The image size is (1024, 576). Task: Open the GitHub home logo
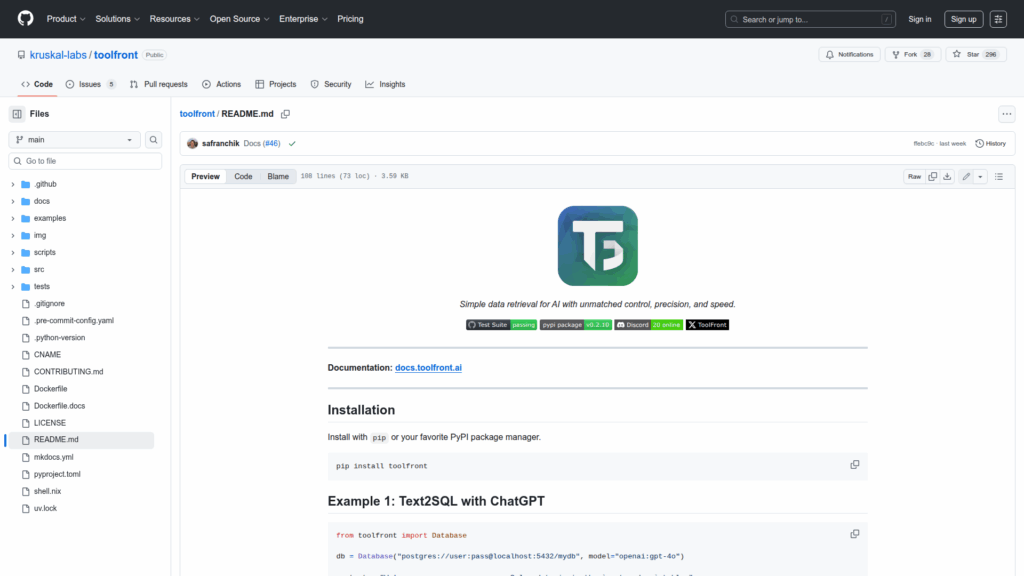[25, 18]
